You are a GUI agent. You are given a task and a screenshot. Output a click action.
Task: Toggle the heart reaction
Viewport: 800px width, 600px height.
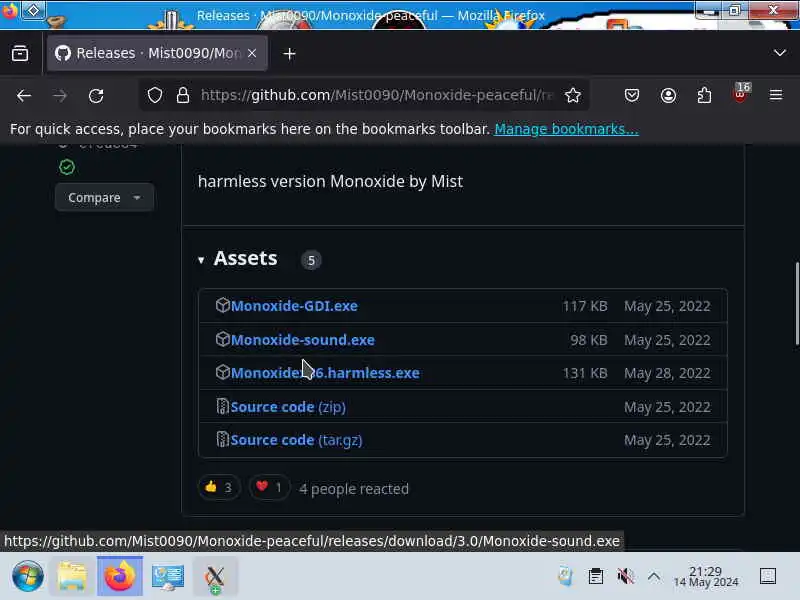coord(269,488)
